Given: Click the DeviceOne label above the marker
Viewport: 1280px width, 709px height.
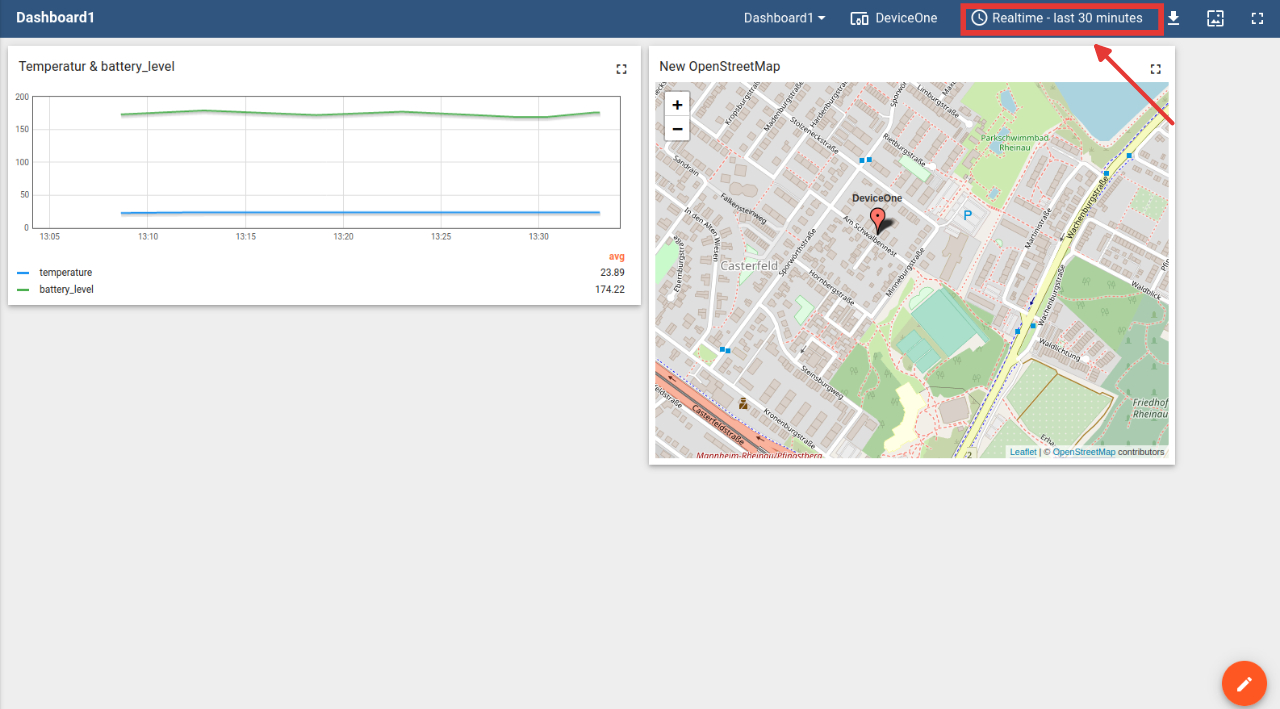Looking at the screenshot, I should [877, 198].
